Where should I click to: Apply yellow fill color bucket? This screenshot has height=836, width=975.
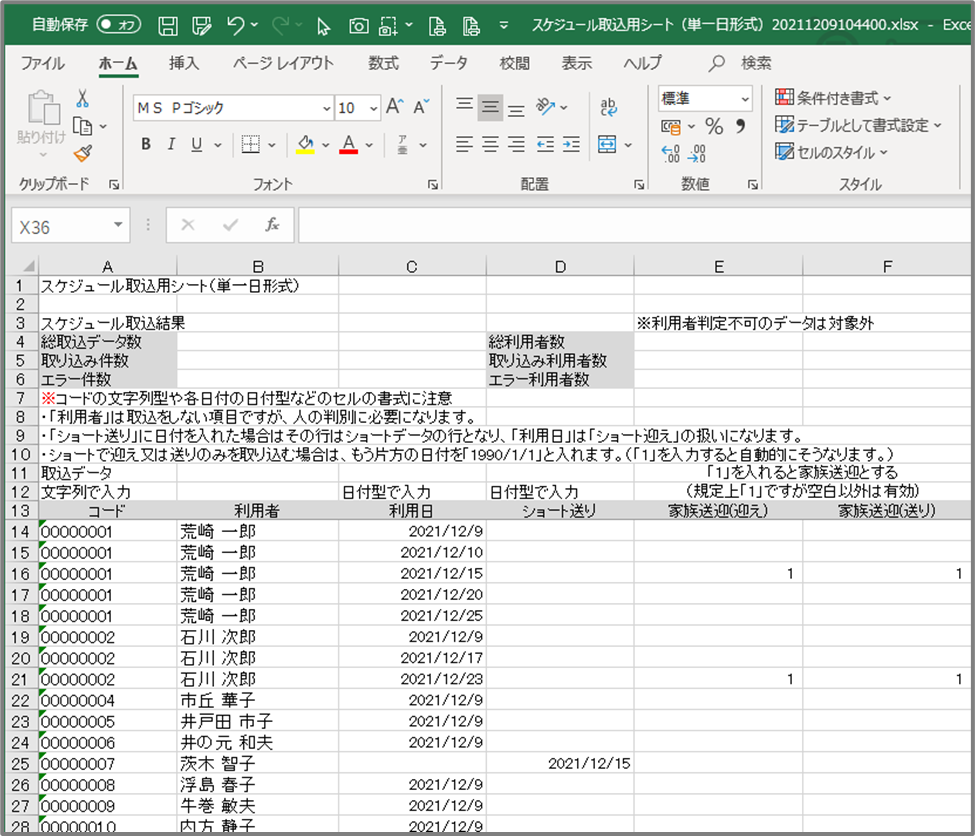coord(305,144)
